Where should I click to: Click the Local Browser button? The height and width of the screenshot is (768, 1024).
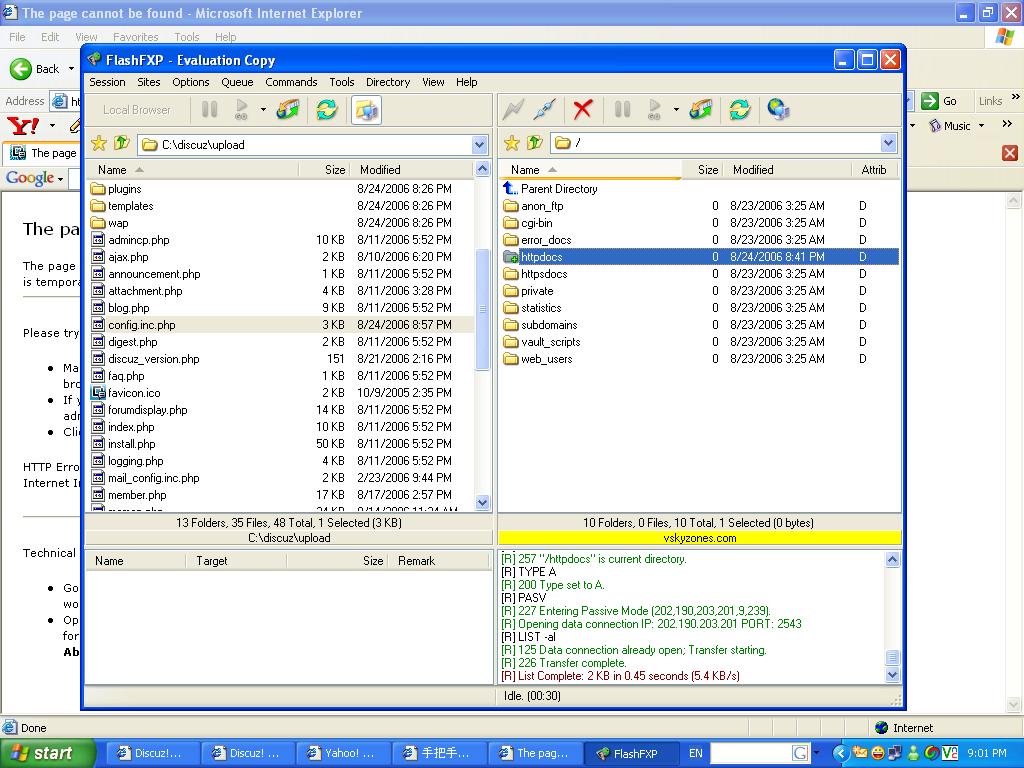coord(136,110)
